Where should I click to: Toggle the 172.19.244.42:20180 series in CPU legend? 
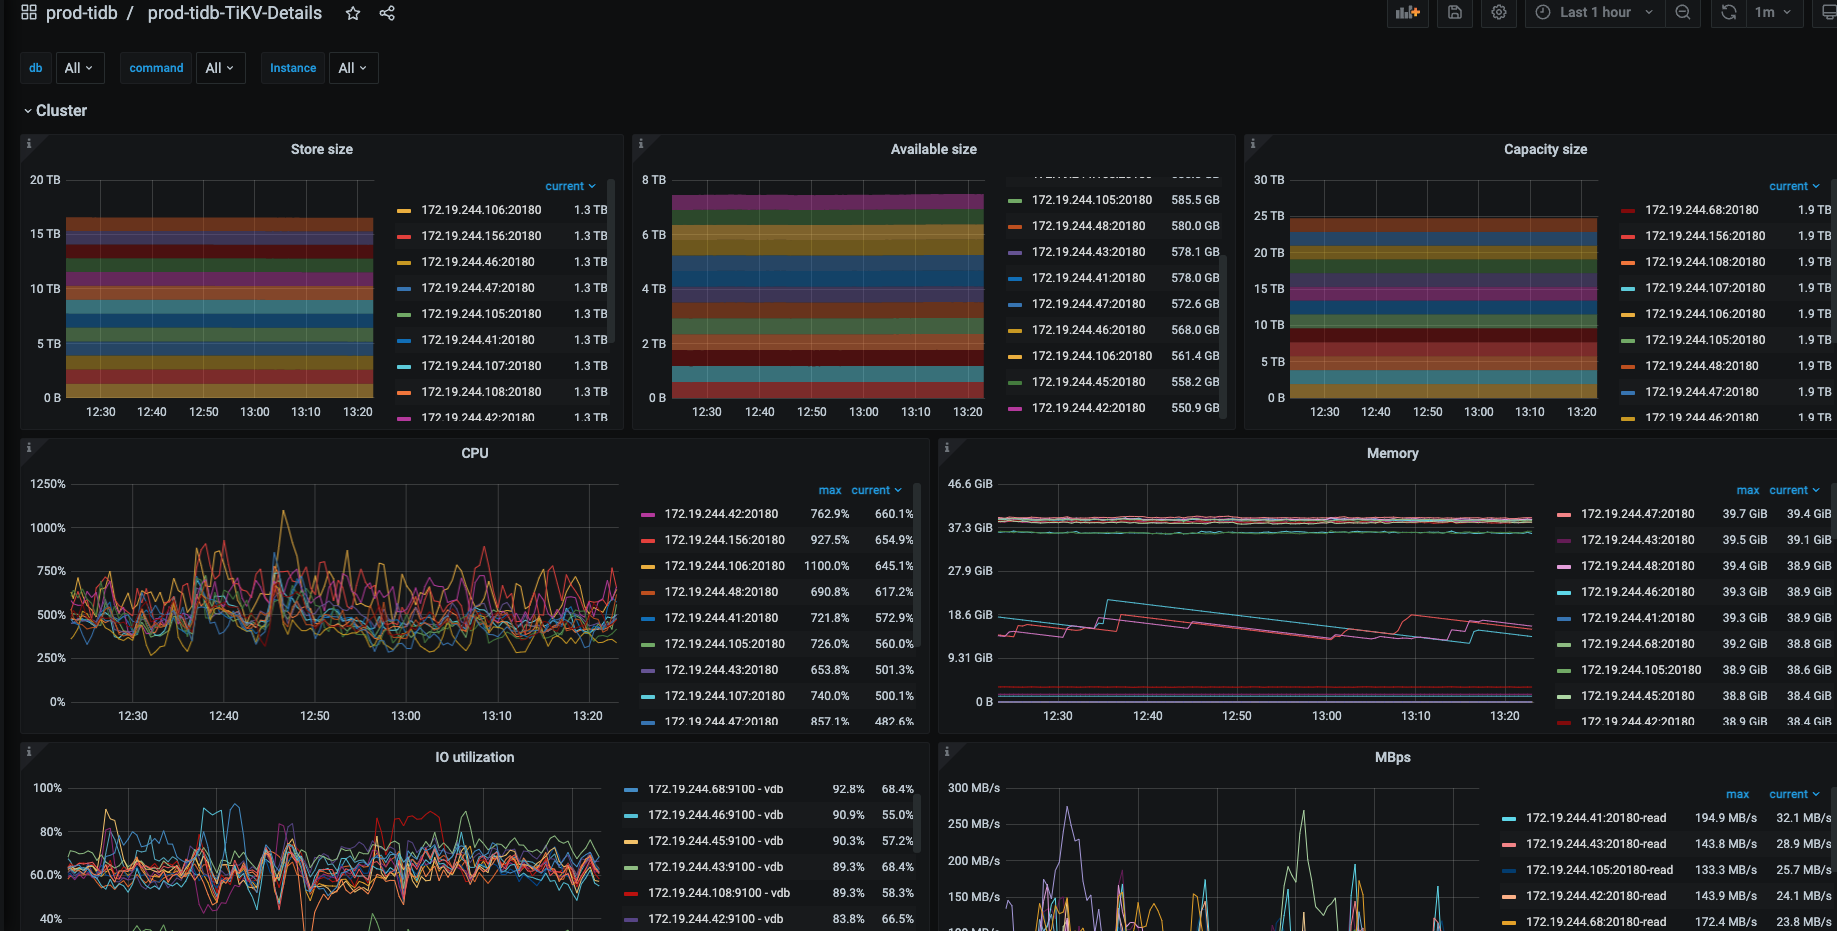point(721,514)
